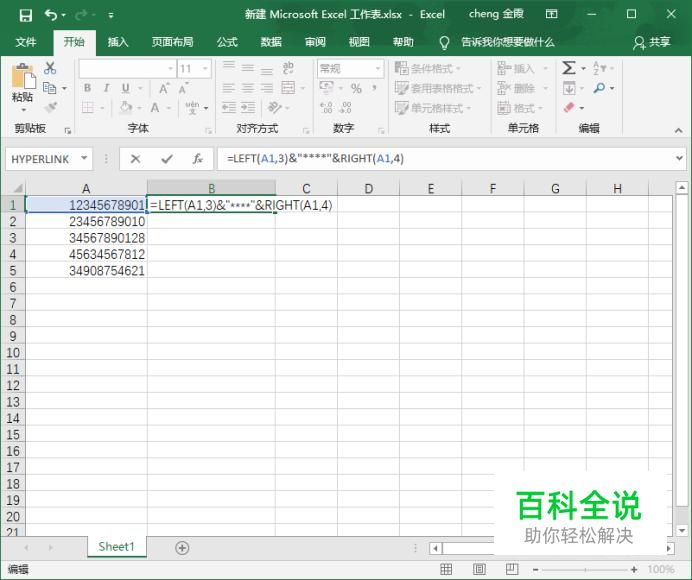692x580 pixels.
Task: Switch to the 视图 View tab
Action: [x=359, y=42]
